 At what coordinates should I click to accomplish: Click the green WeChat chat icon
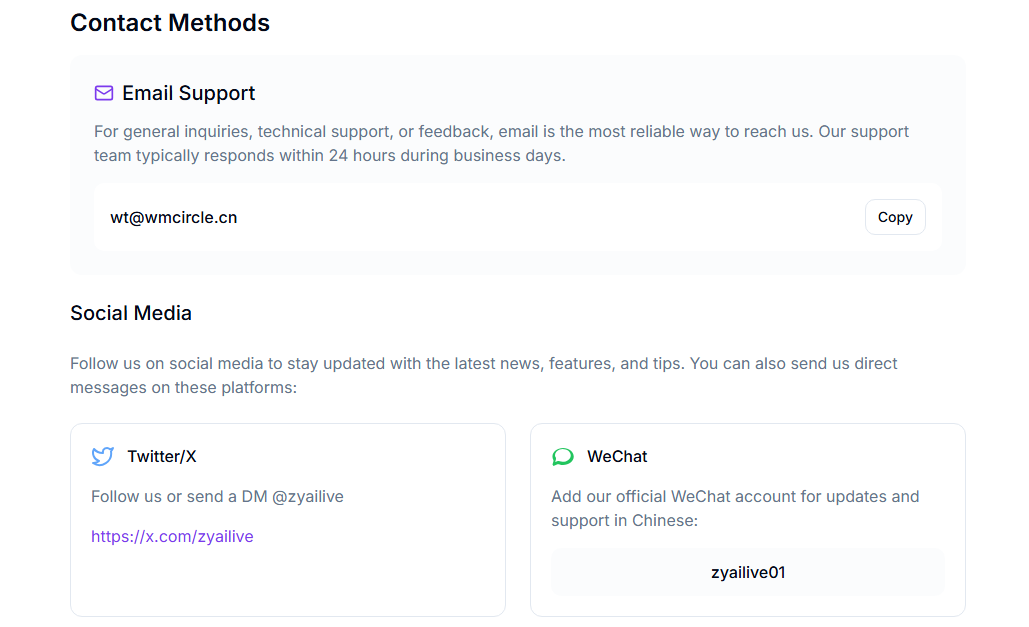563,457
